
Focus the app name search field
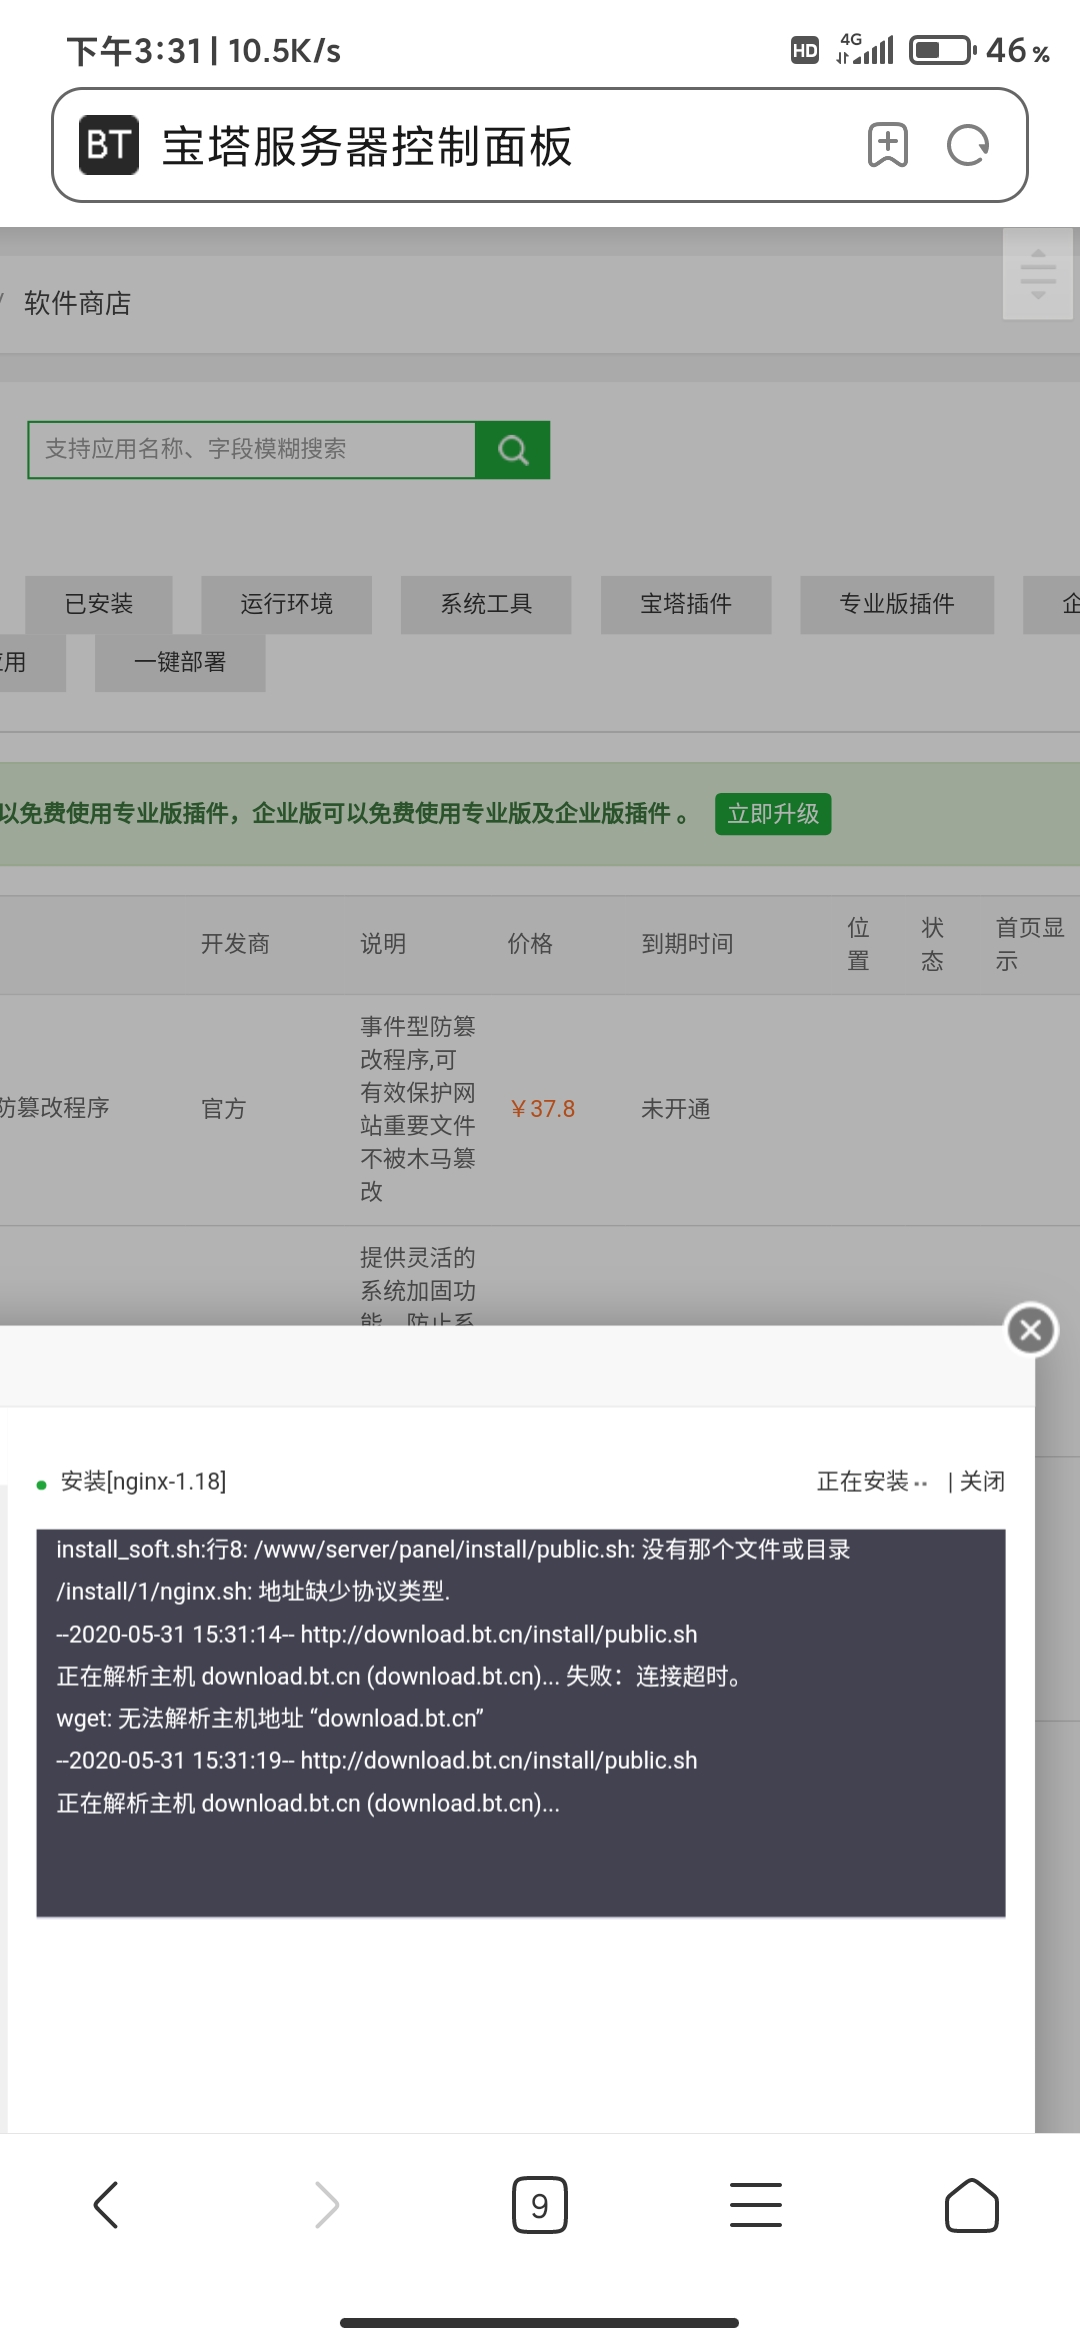click(x=252, y=450)
